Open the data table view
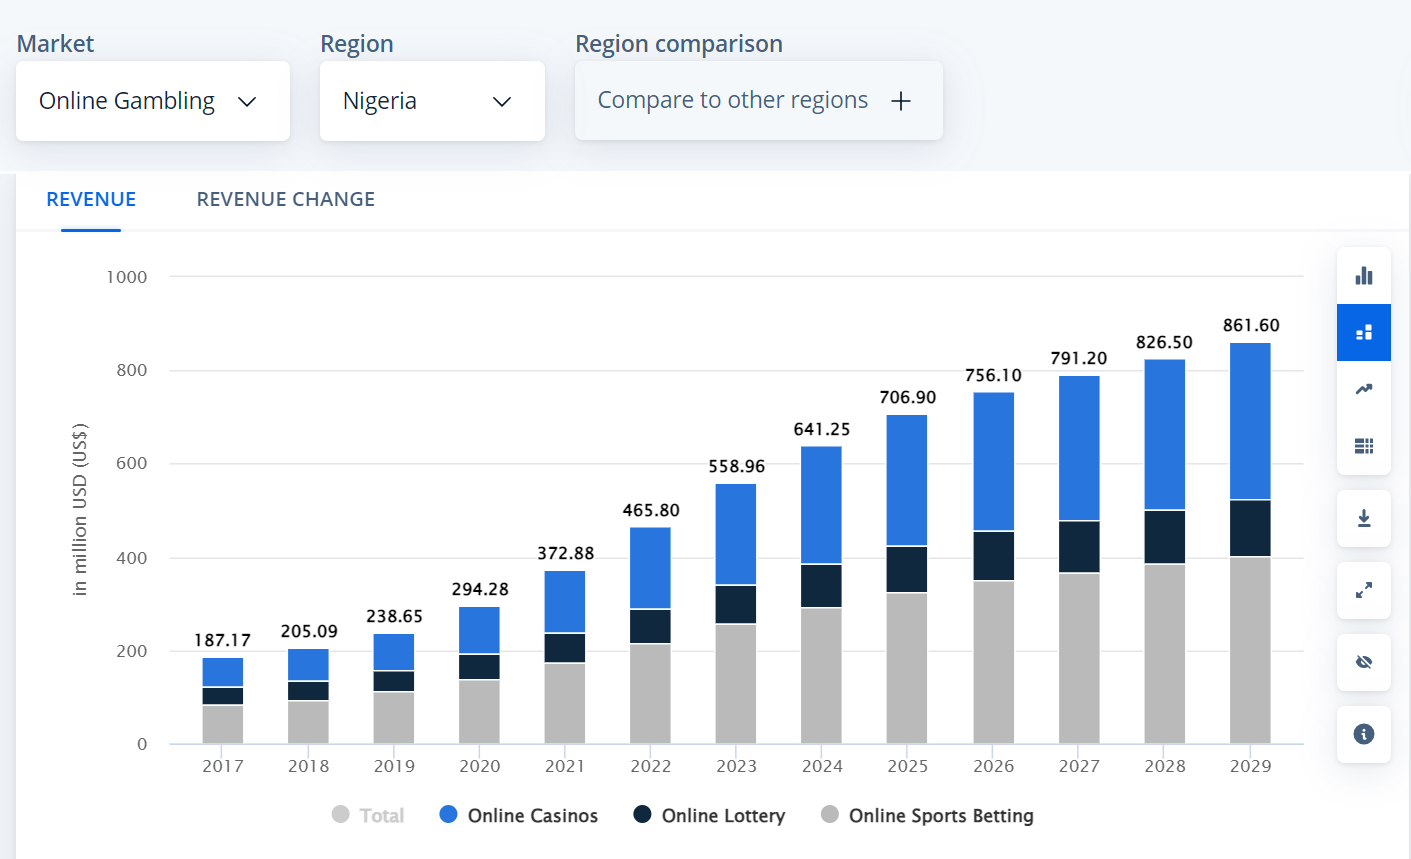This screenshot has height=859, width=1411. click(x=1363, y=446)
